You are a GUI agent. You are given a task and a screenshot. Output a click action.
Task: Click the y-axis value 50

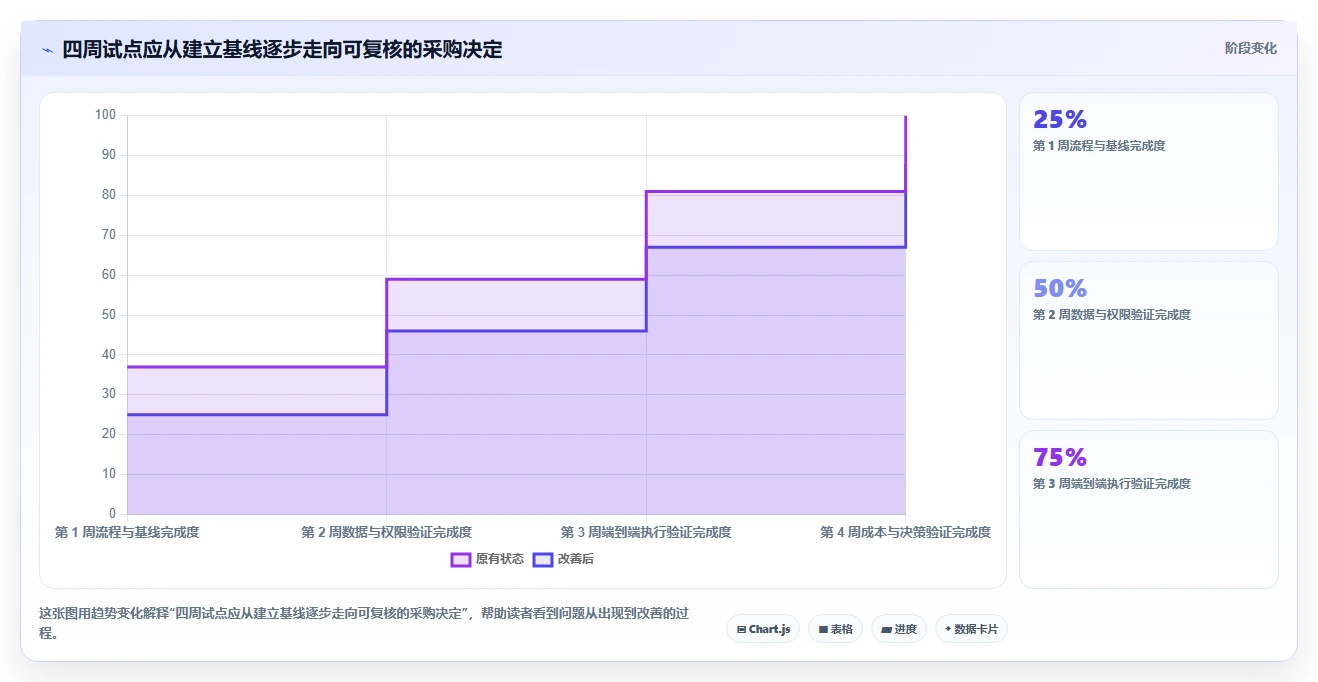[108, 315]
